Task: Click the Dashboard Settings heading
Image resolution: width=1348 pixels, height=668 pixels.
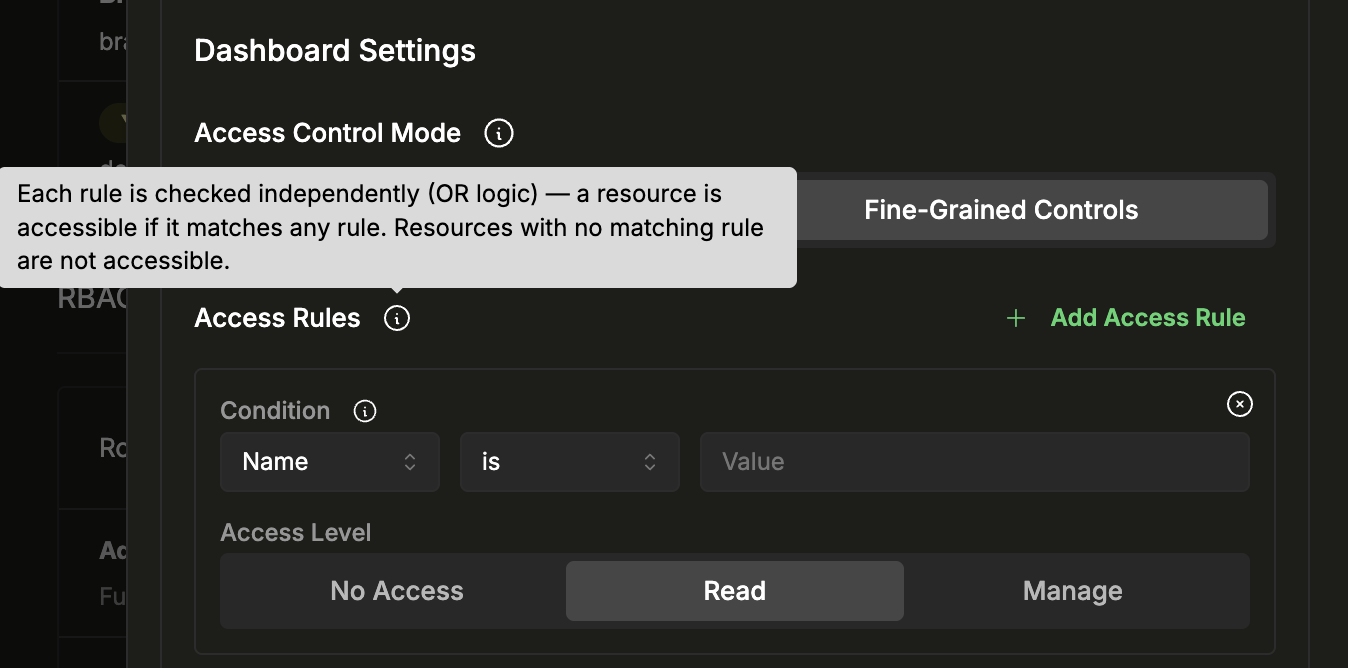Action: [x=335, y=51]
